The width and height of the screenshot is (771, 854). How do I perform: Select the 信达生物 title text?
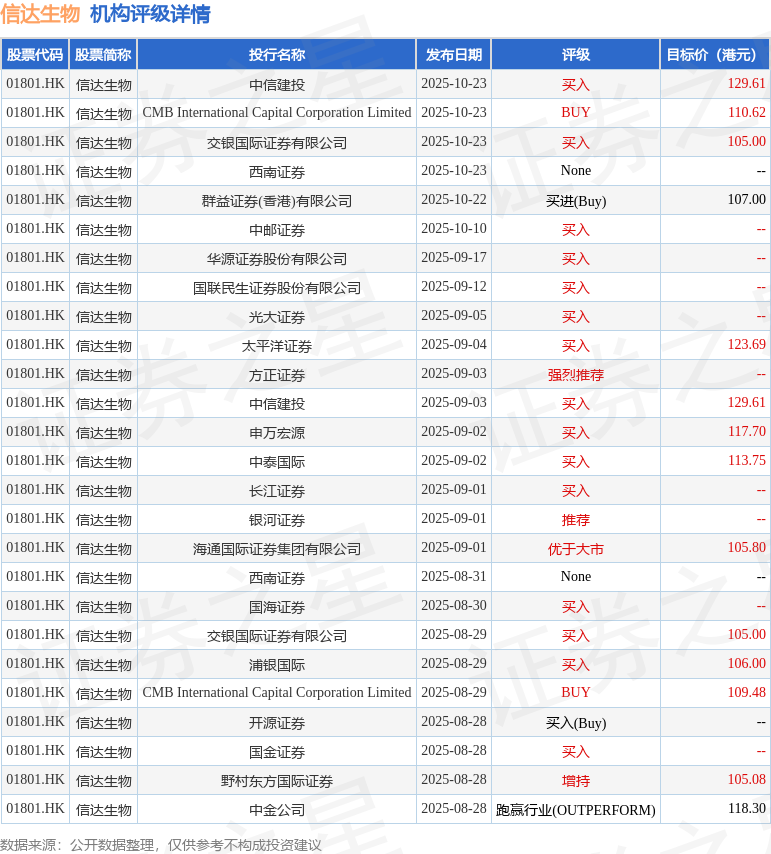pos(40,14)
